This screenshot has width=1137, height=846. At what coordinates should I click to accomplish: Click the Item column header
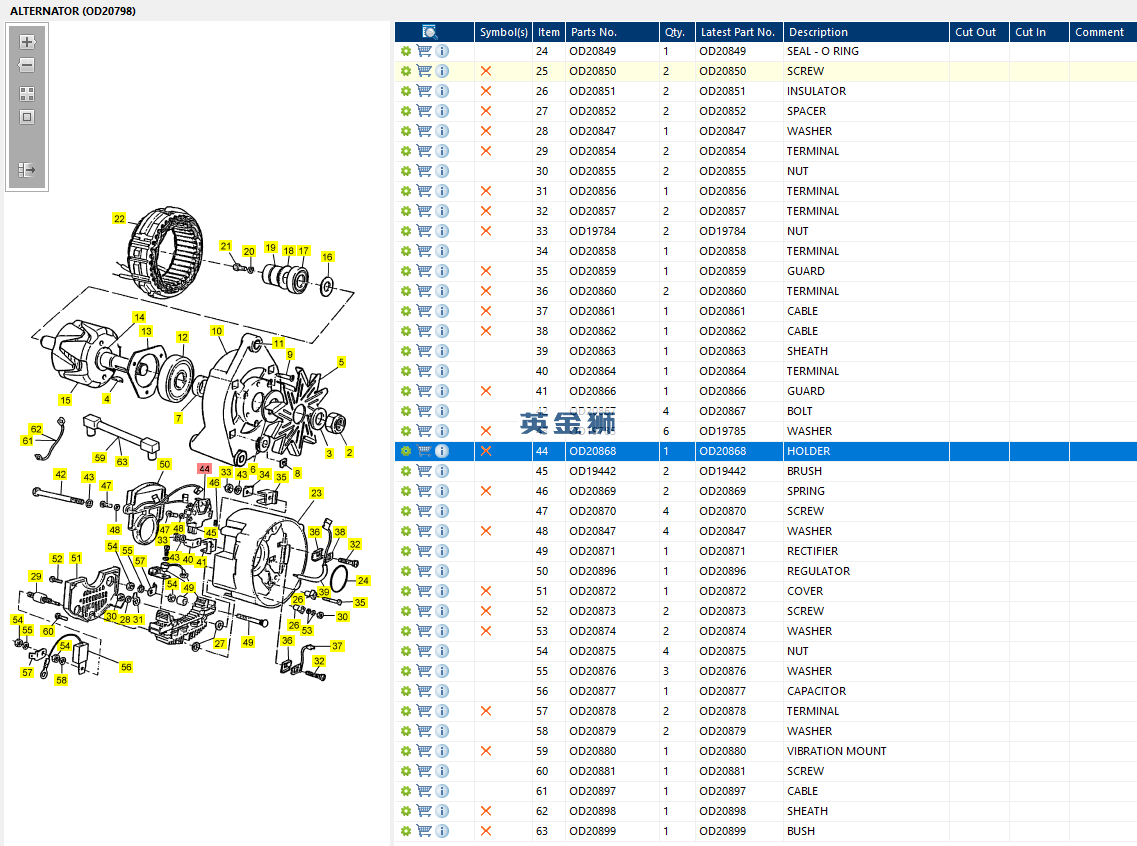click(548, 32)
